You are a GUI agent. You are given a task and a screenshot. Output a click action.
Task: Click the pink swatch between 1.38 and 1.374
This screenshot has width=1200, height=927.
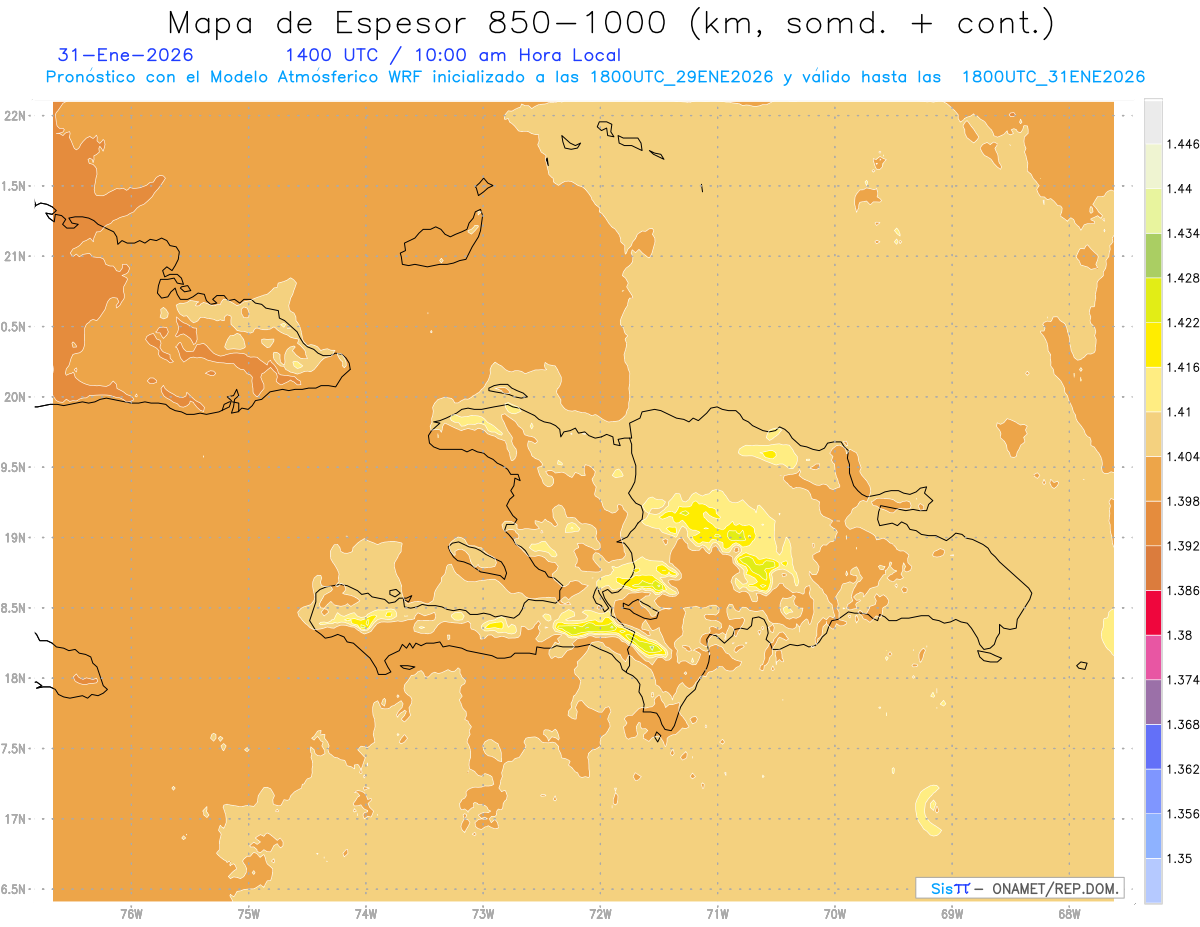pyautogui.click(x=1153, y=657)
